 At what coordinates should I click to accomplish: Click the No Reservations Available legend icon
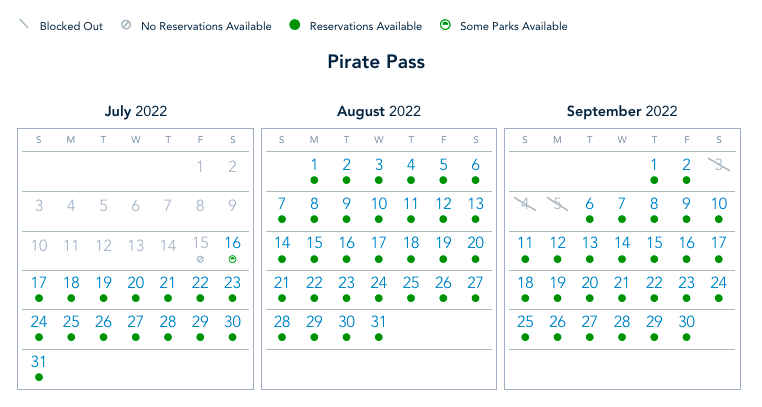[127, 26]
